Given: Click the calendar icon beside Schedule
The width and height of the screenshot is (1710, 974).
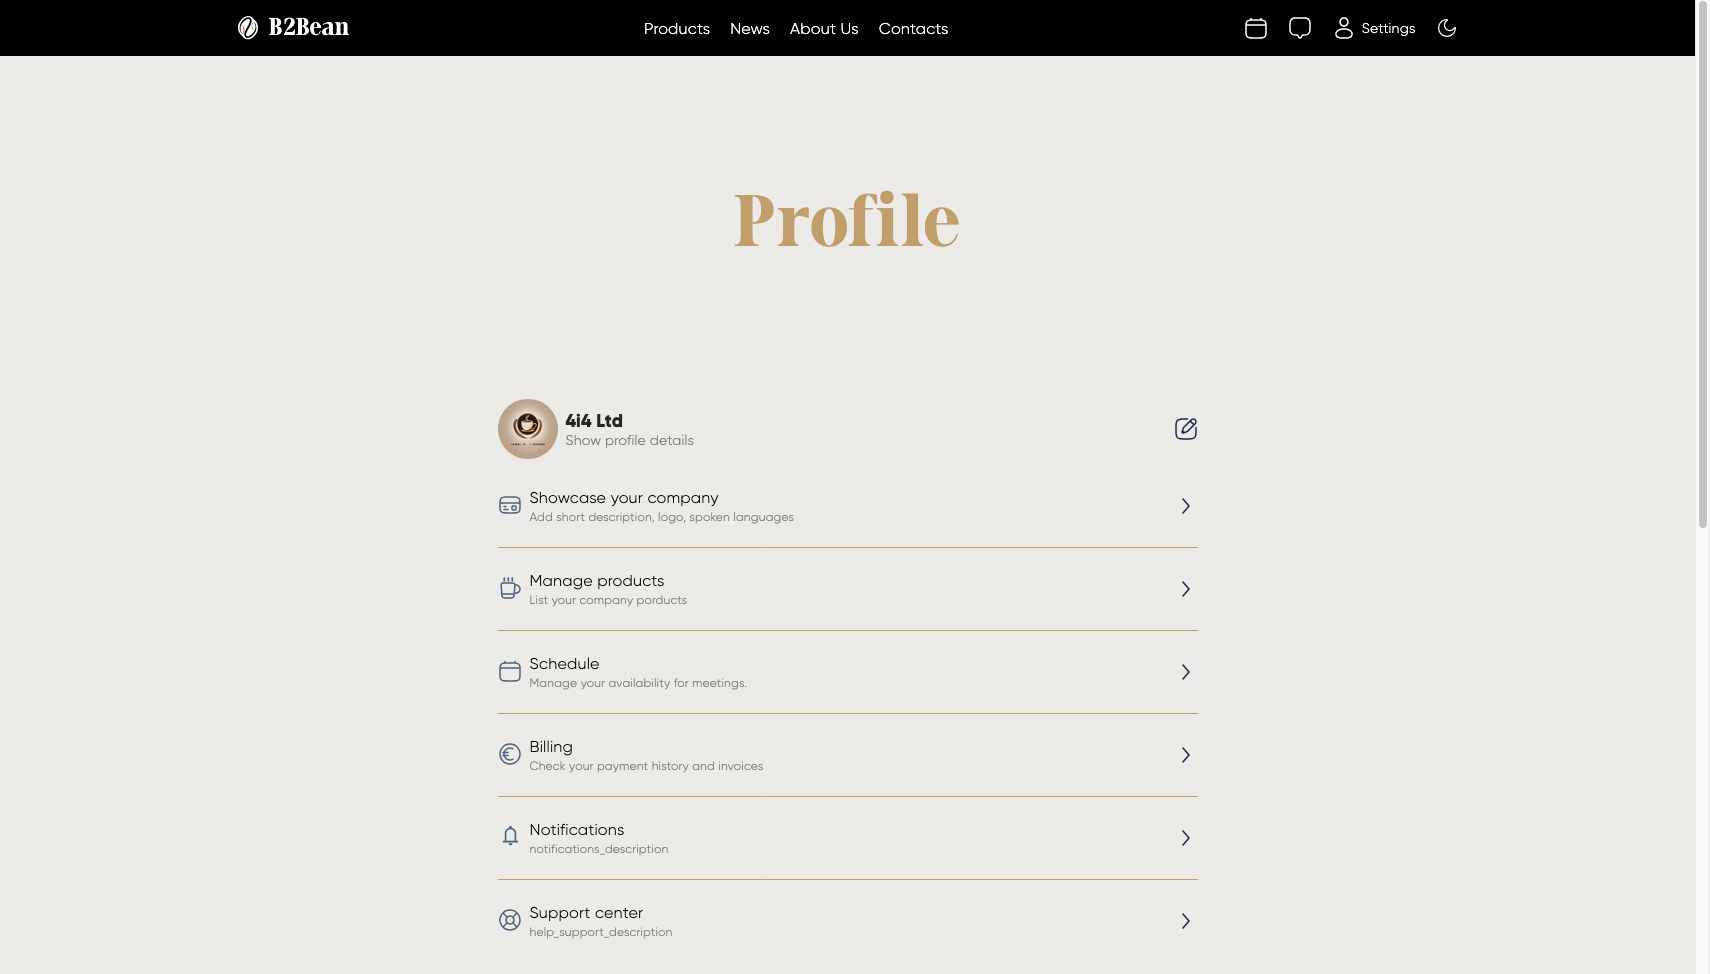Looking at the screenshot, I should pyautogui.click(x=510, y=671).
